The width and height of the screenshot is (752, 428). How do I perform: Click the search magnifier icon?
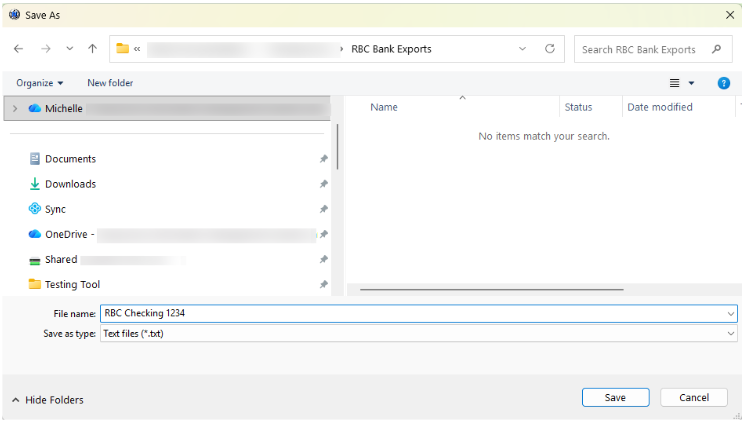[x=717, y=49]
